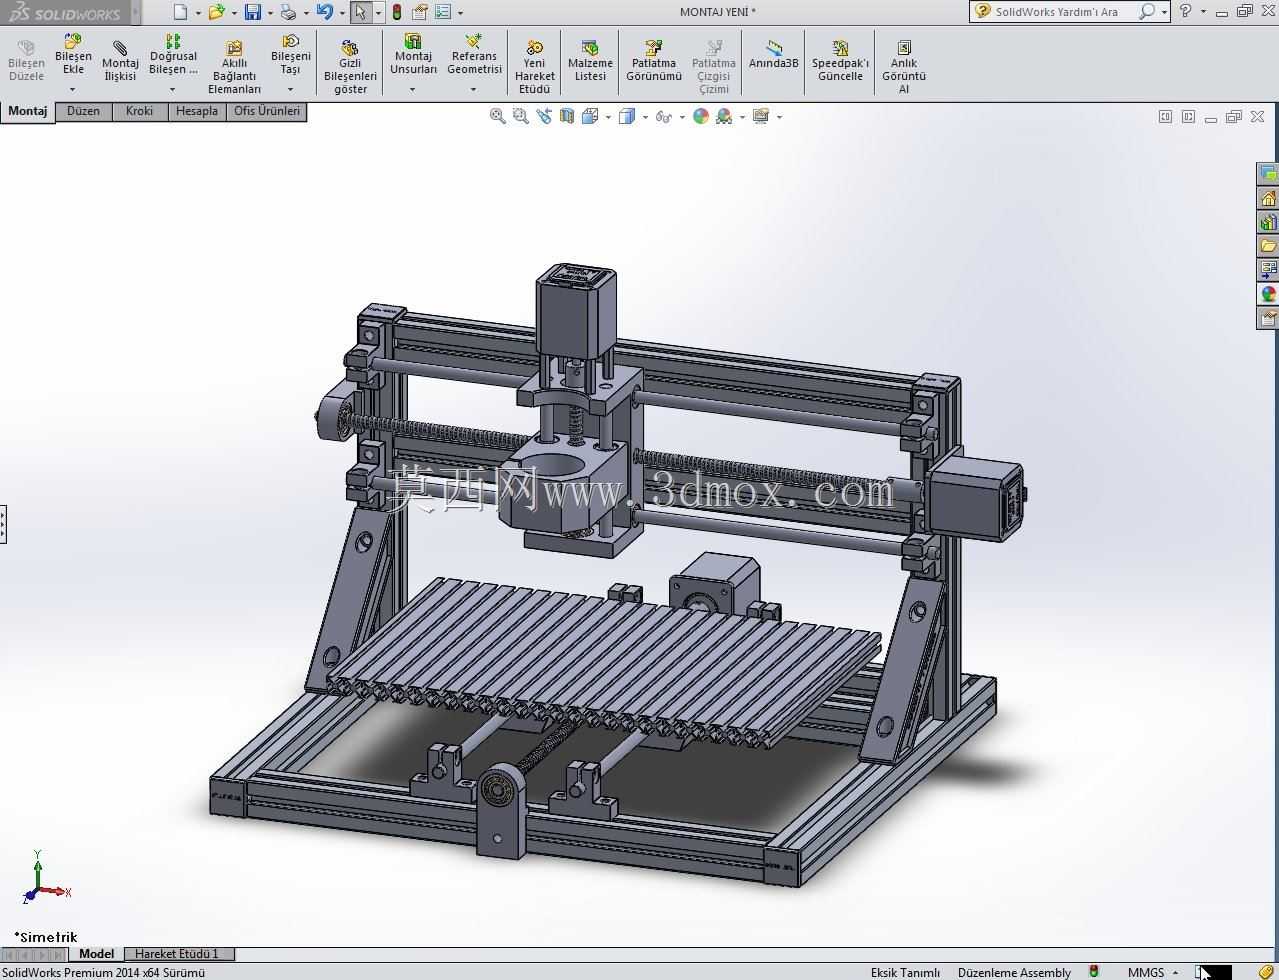The height and width of the screenshot is (980, 1279).
Task: Click Yeni Hareket Etüdü tool
Action: (x=535, y=68)
